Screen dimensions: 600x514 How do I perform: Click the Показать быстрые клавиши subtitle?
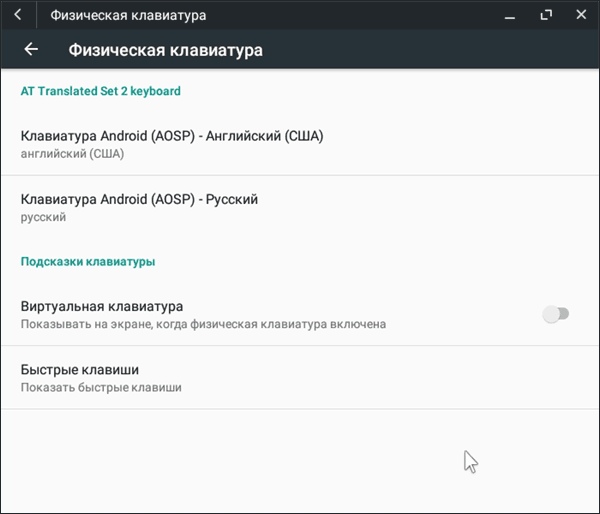pyautogui.click(x=101, y=387)
